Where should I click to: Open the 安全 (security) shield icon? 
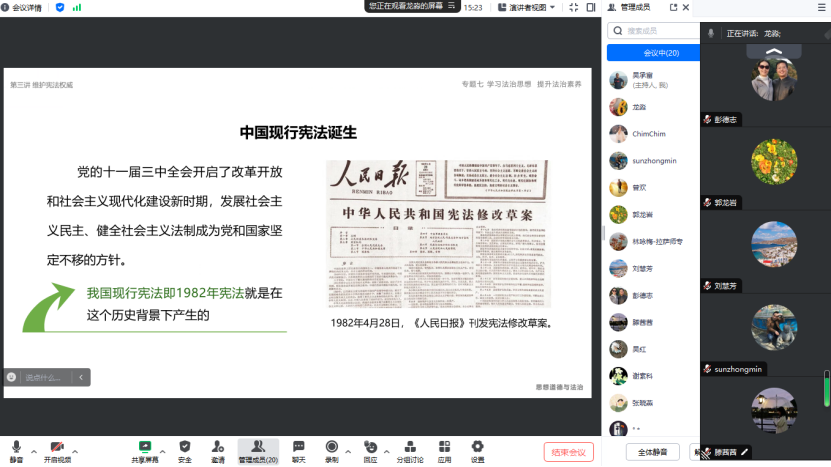(x=184, y=448)
